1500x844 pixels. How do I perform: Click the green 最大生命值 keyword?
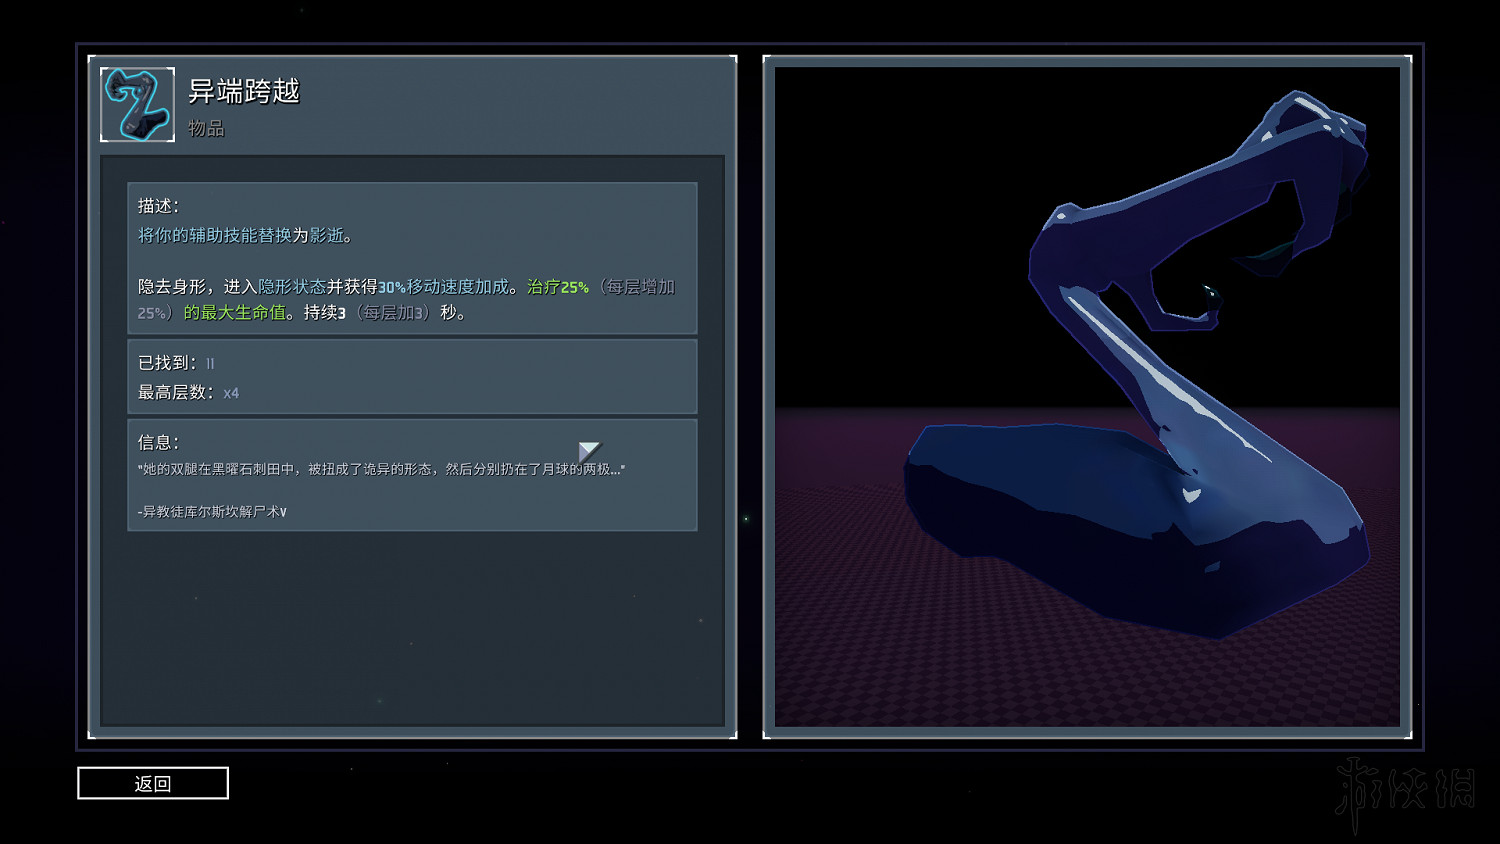(243, 313)
